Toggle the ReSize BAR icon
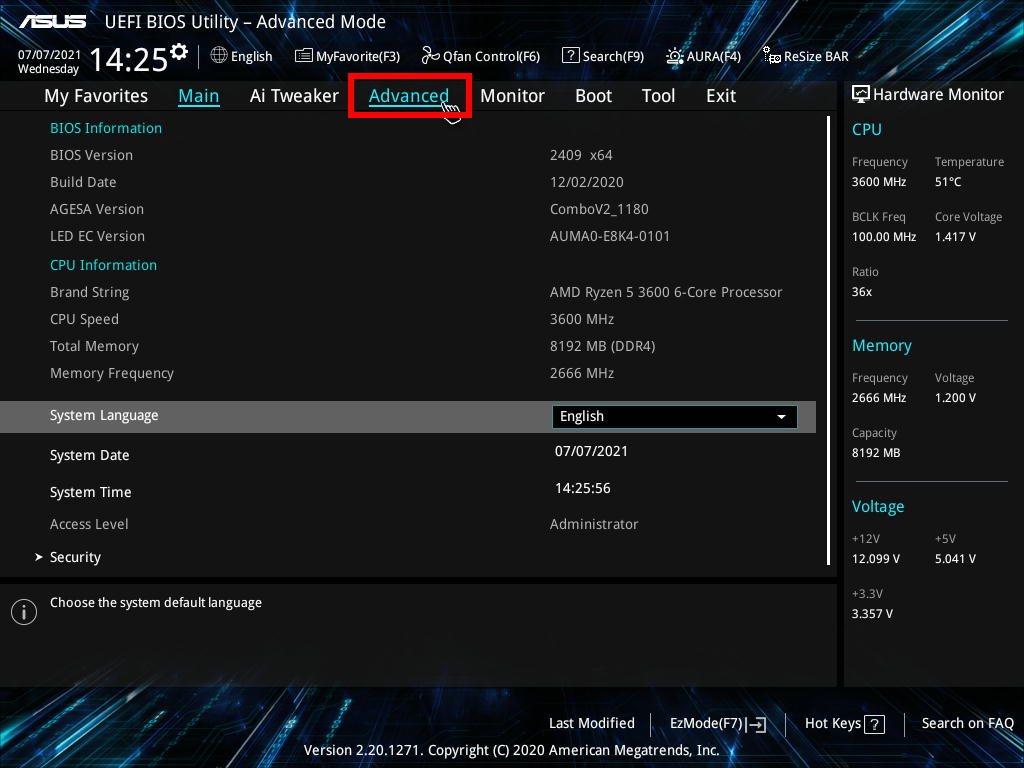1024x768 pixels. pyautogui.click(x=771, y=56)
